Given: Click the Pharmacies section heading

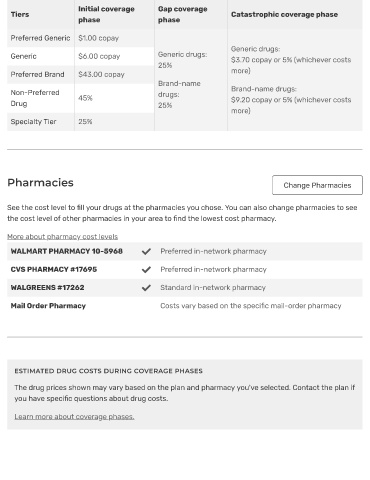Looking at the screenshot, I should pos(40,182).
